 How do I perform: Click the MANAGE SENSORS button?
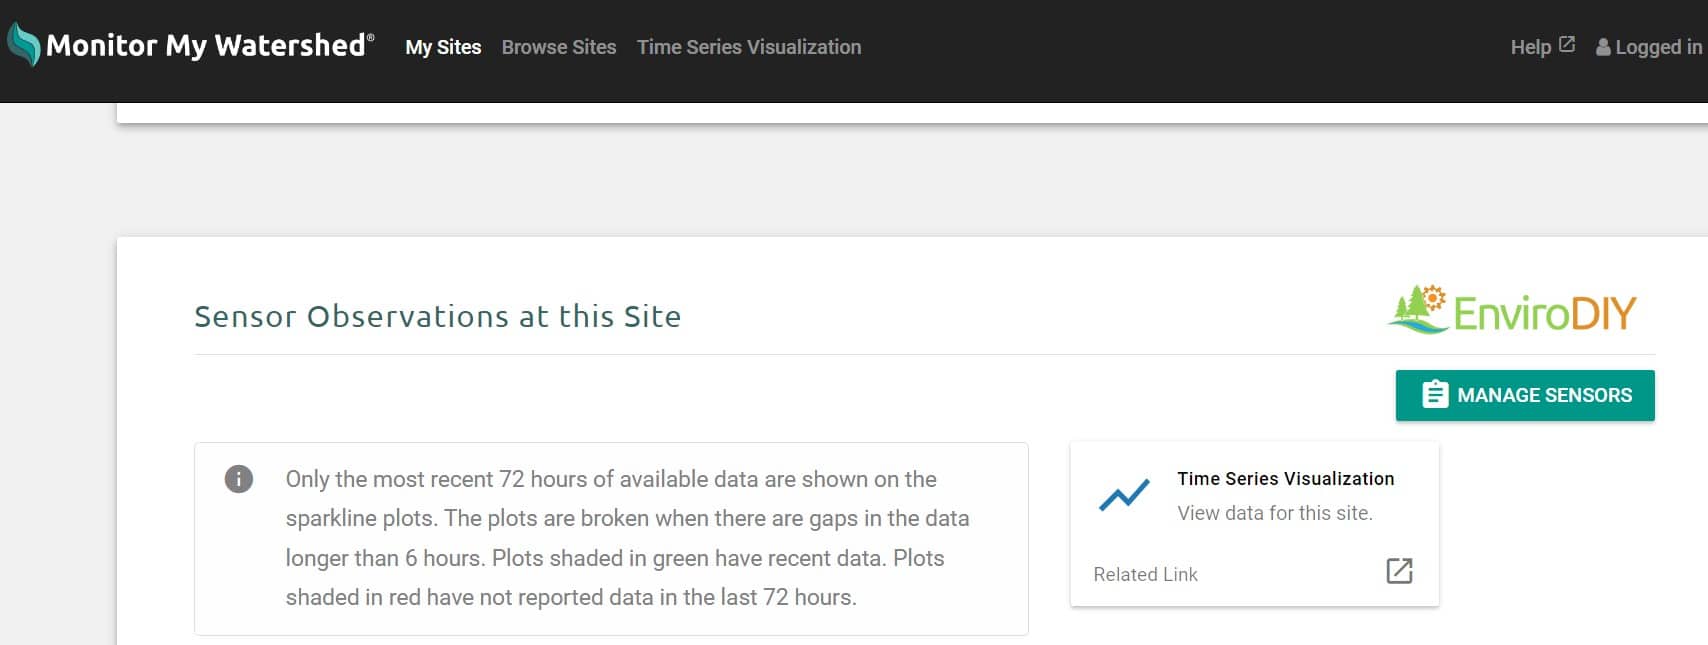1524,394
